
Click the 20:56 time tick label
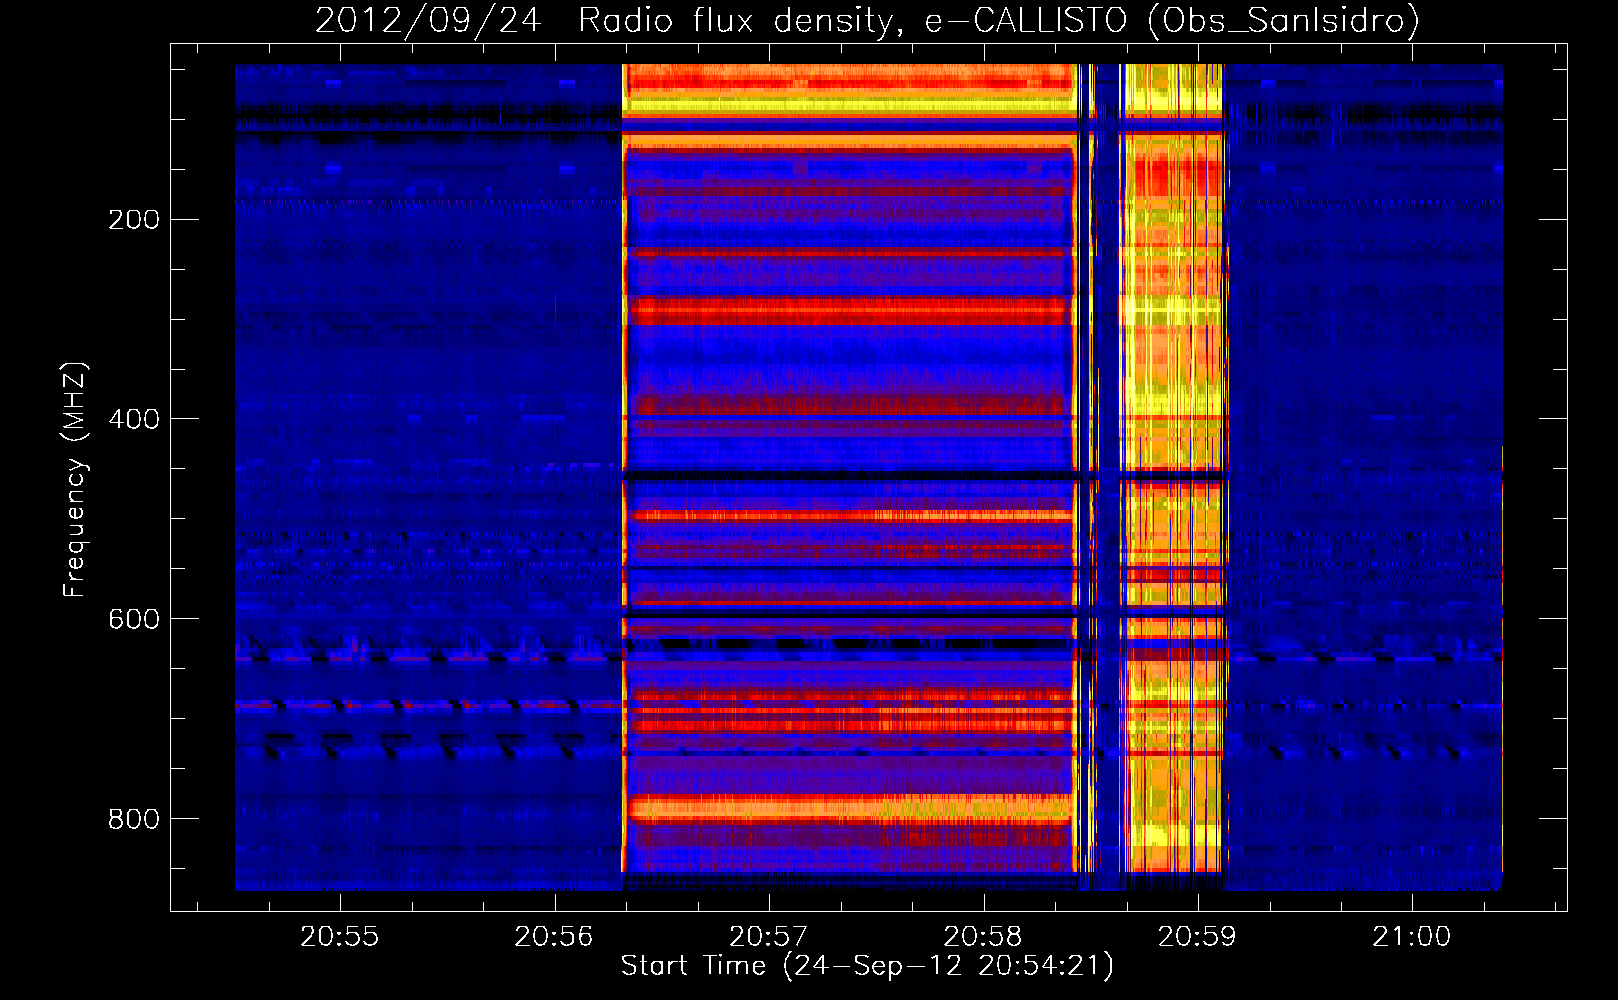[x=554, y=937]
